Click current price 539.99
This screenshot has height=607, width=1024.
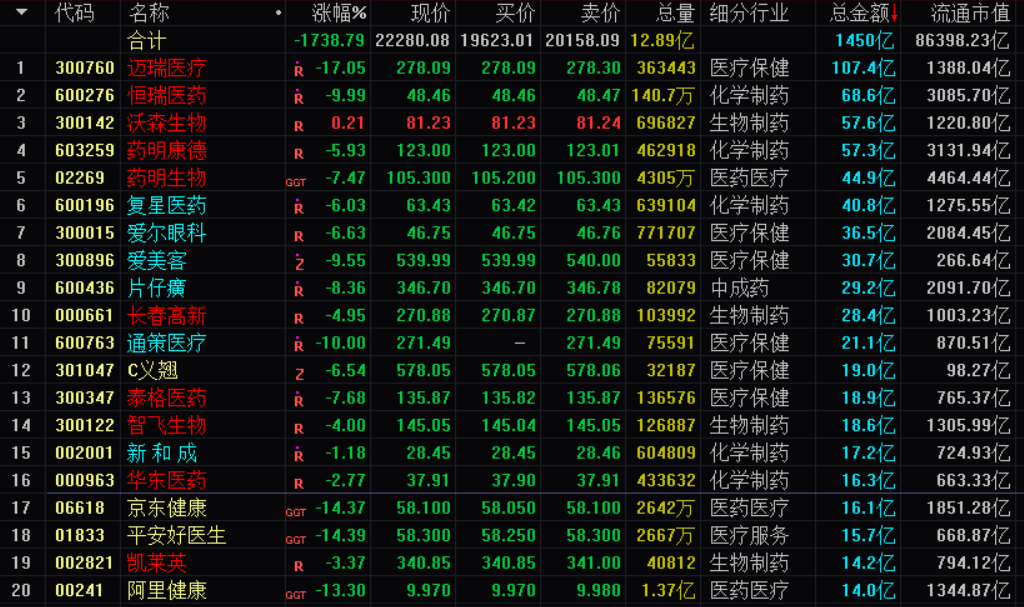[423, 261]
